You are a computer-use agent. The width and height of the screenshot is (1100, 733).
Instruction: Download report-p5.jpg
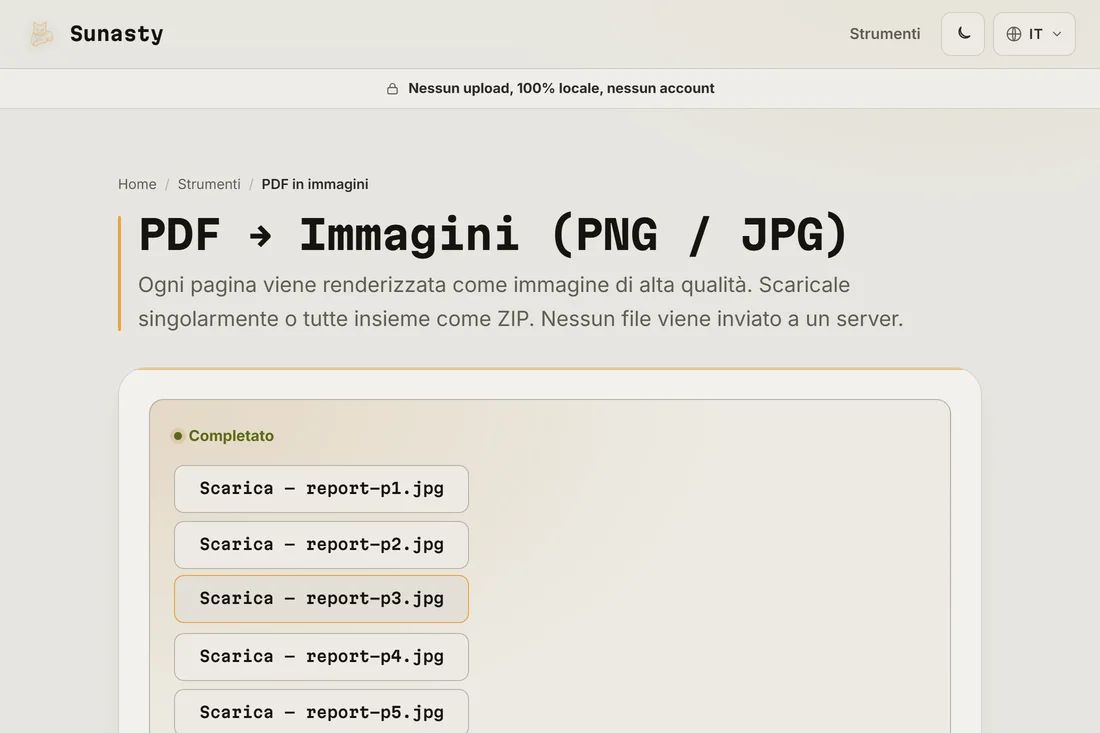click(x=321, y=711)
